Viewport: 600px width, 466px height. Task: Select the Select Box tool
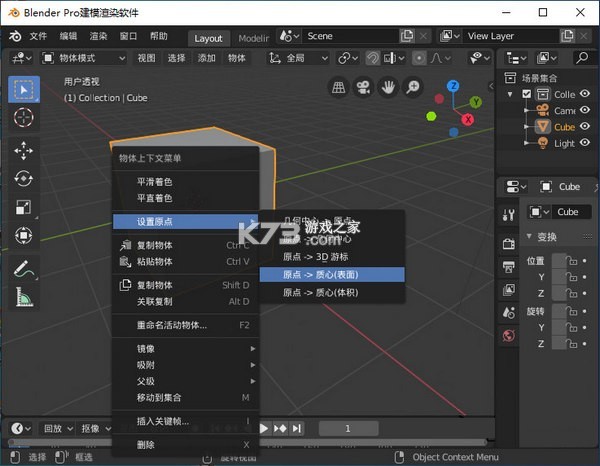coord(24,90)
